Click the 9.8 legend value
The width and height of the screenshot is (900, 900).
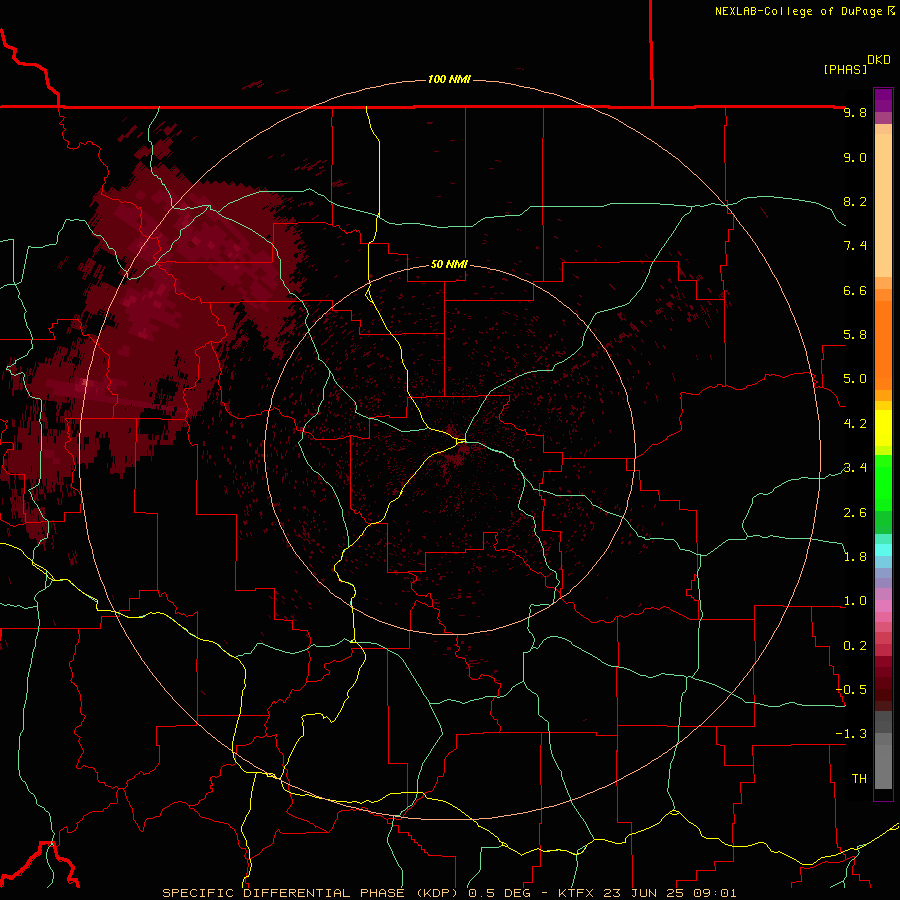[x=855, y=112]
